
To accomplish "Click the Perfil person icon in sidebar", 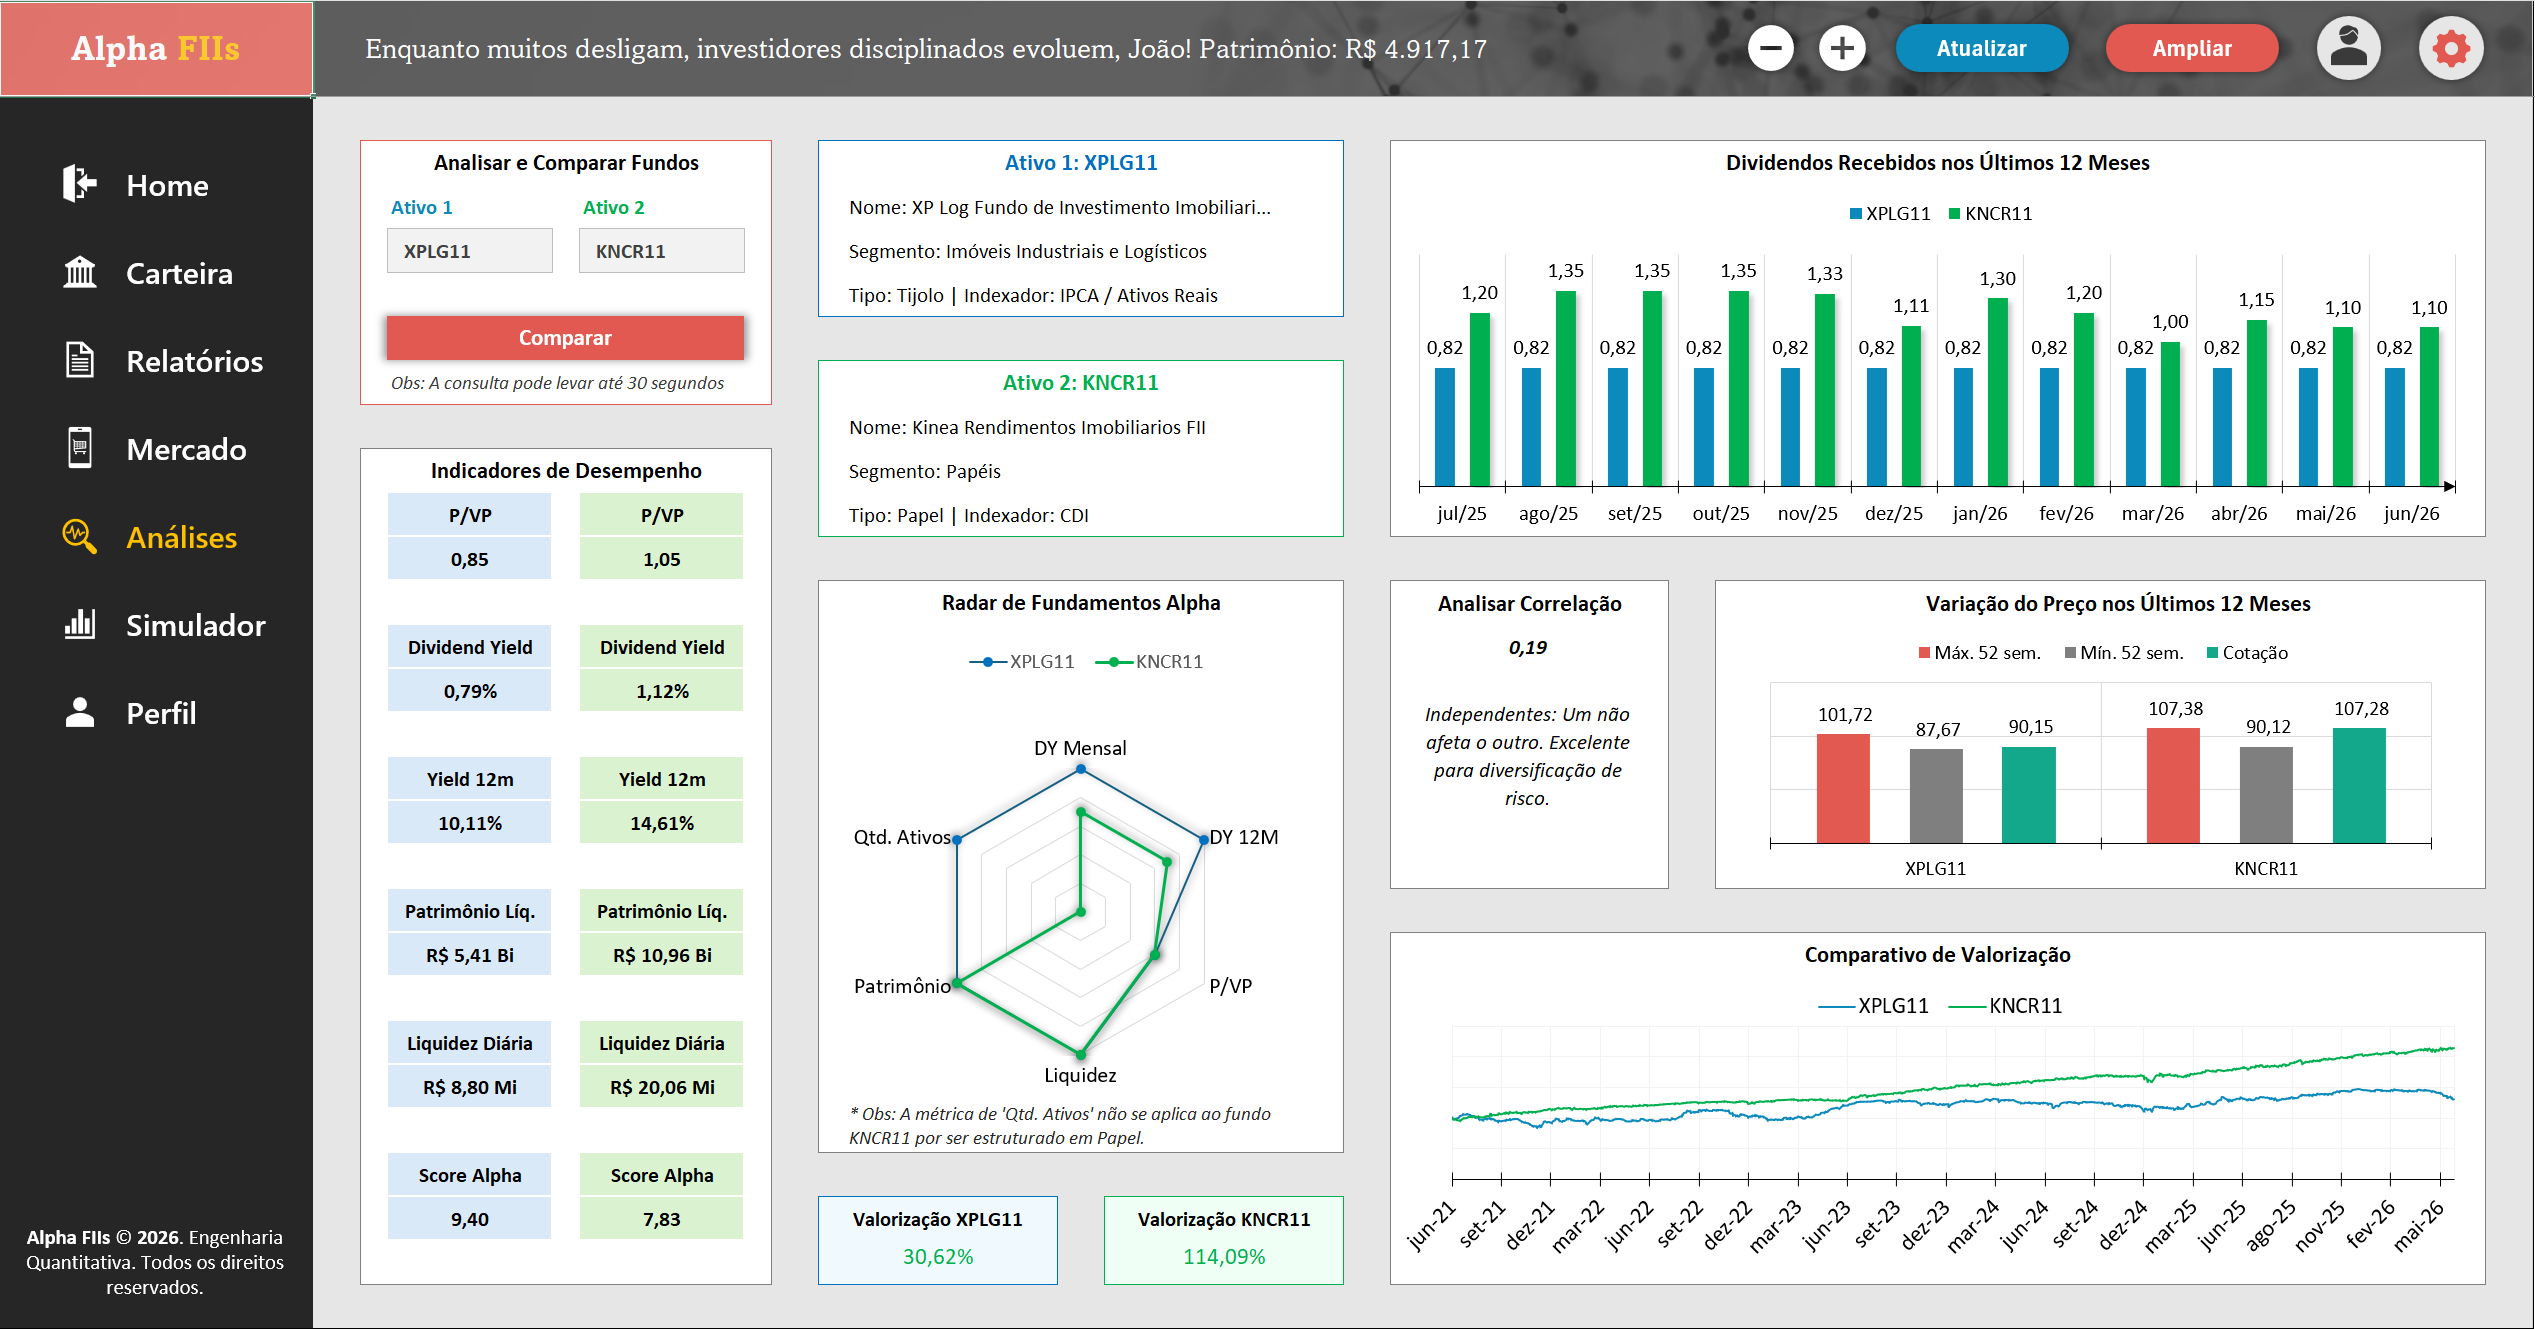I will coord(80,712).
